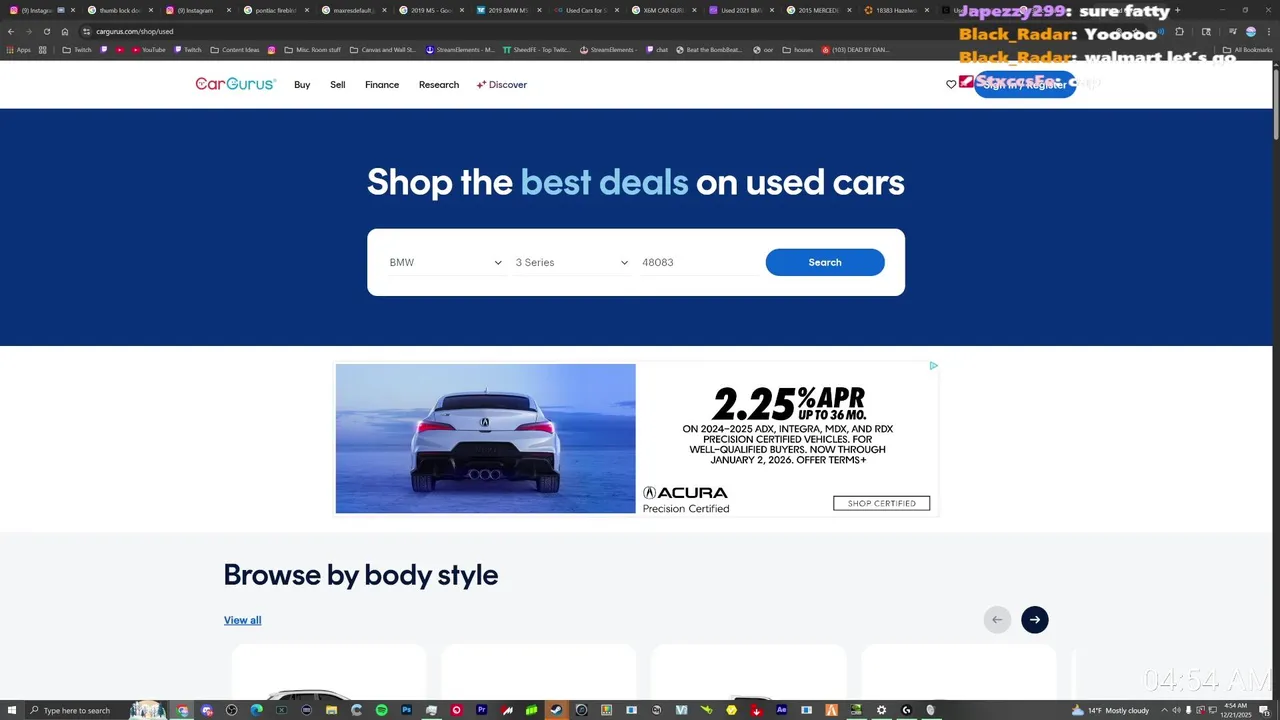Image resolution: width=1280 pixels, height=720 pixels.
Task: Open the Apps bookmarks shortcut
Action: [x=19, y=49]
